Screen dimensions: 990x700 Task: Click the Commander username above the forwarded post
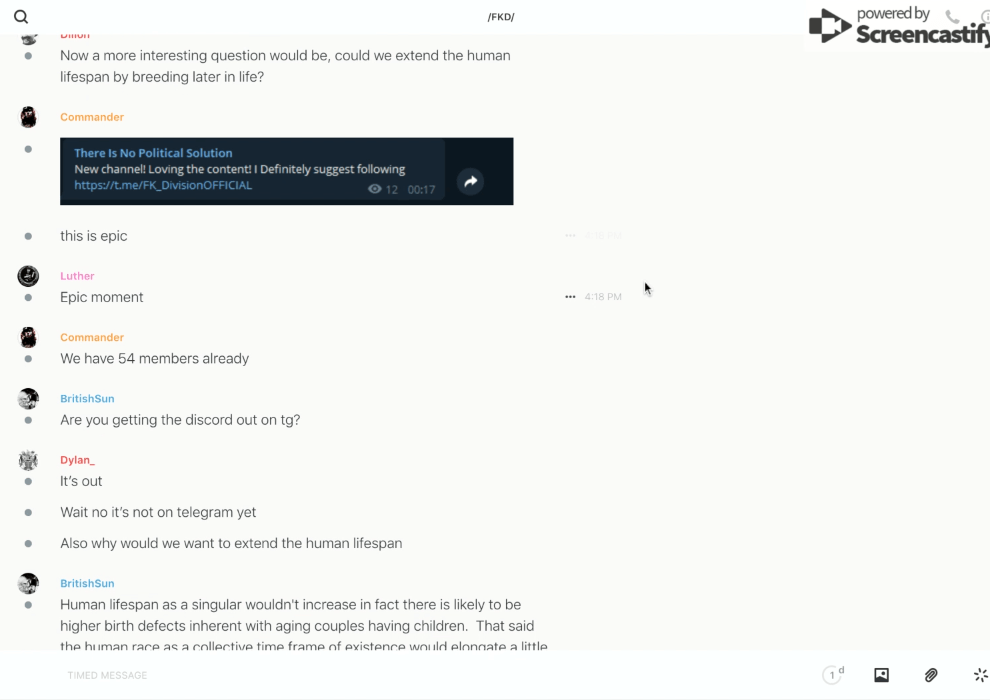(x=92, y=117)
